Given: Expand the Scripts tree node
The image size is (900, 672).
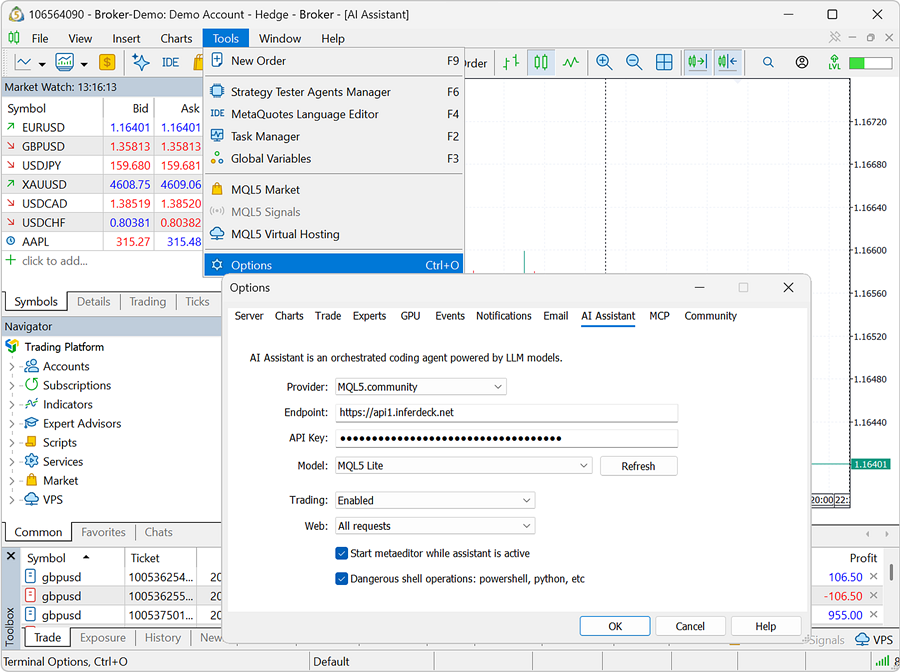Looking at the screenshot, I should click(x=11, y=443).
